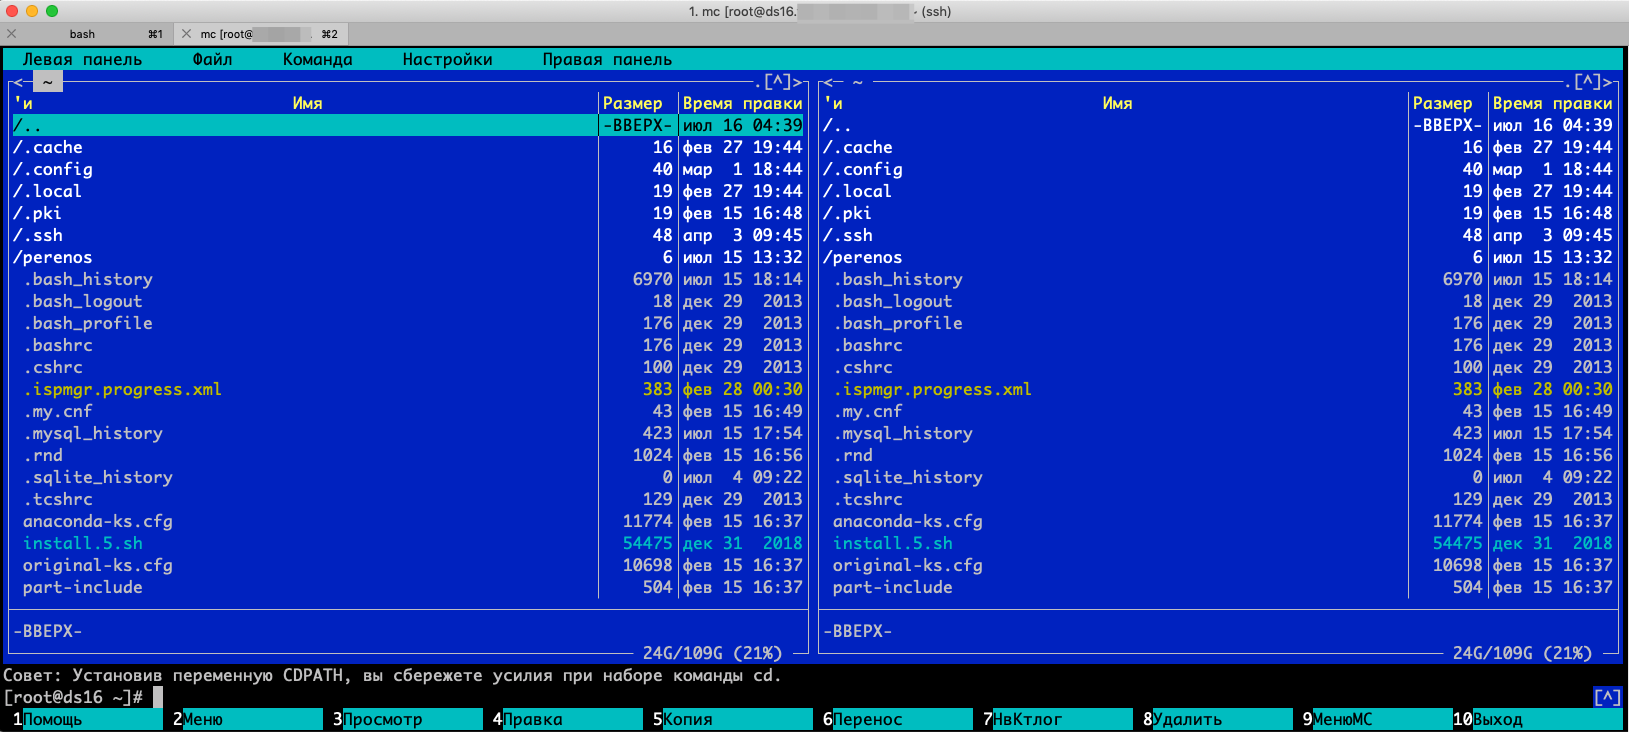Click left panel history back arrow
The width and height of the screenshot is (1629, 732).
(18, 82)
